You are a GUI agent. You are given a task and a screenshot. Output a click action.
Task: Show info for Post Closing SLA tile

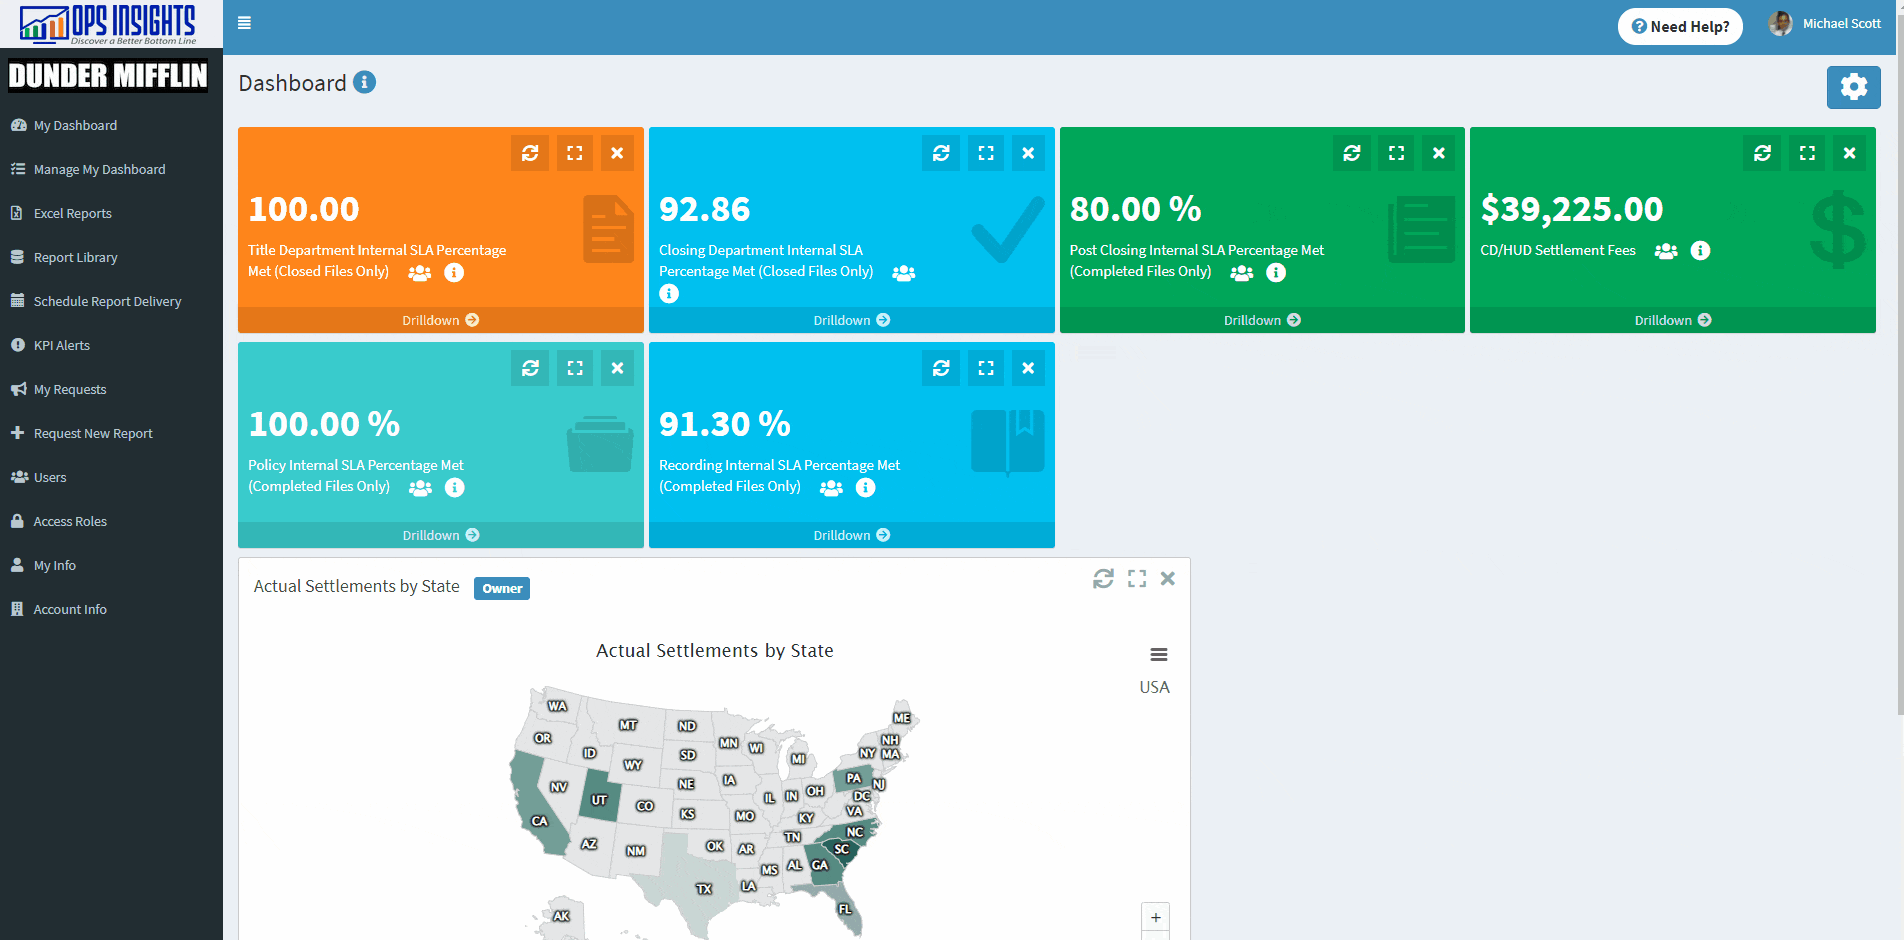tap(1276, 272)
